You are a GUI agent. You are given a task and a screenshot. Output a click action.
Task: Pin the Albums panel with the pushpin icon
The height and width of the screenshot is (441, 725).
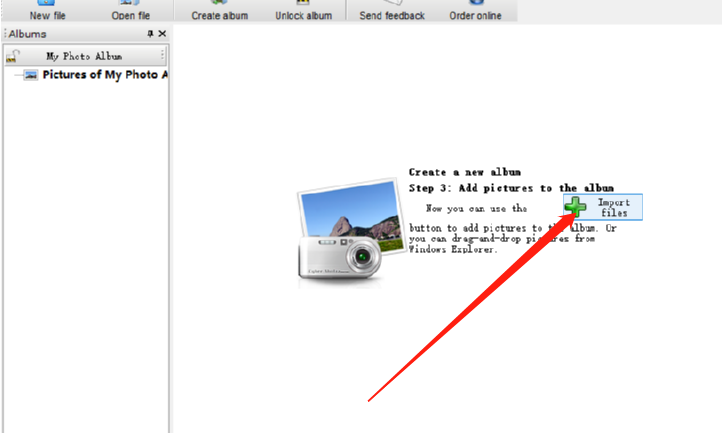(x=150, y=34)
